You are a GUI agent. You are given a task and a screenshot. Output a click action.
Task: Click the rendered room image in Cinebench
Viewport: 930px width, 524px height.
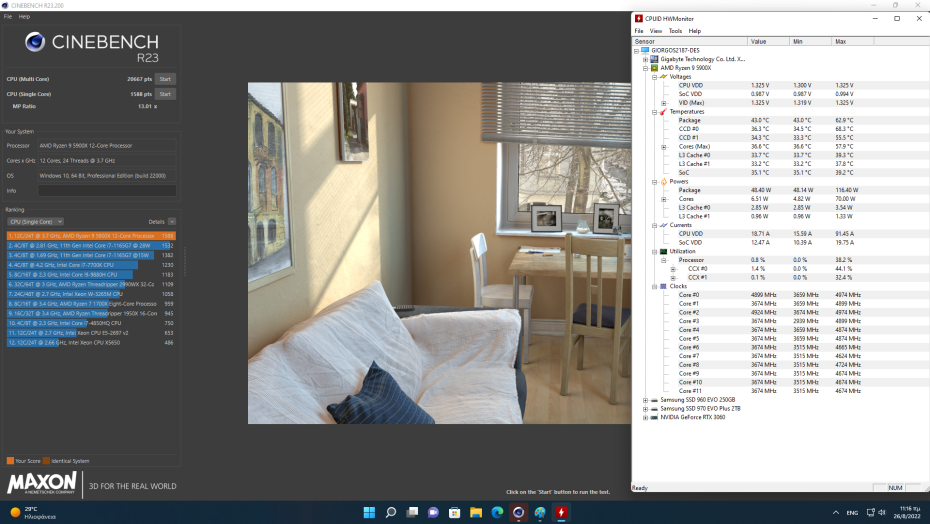coord(439,253)
